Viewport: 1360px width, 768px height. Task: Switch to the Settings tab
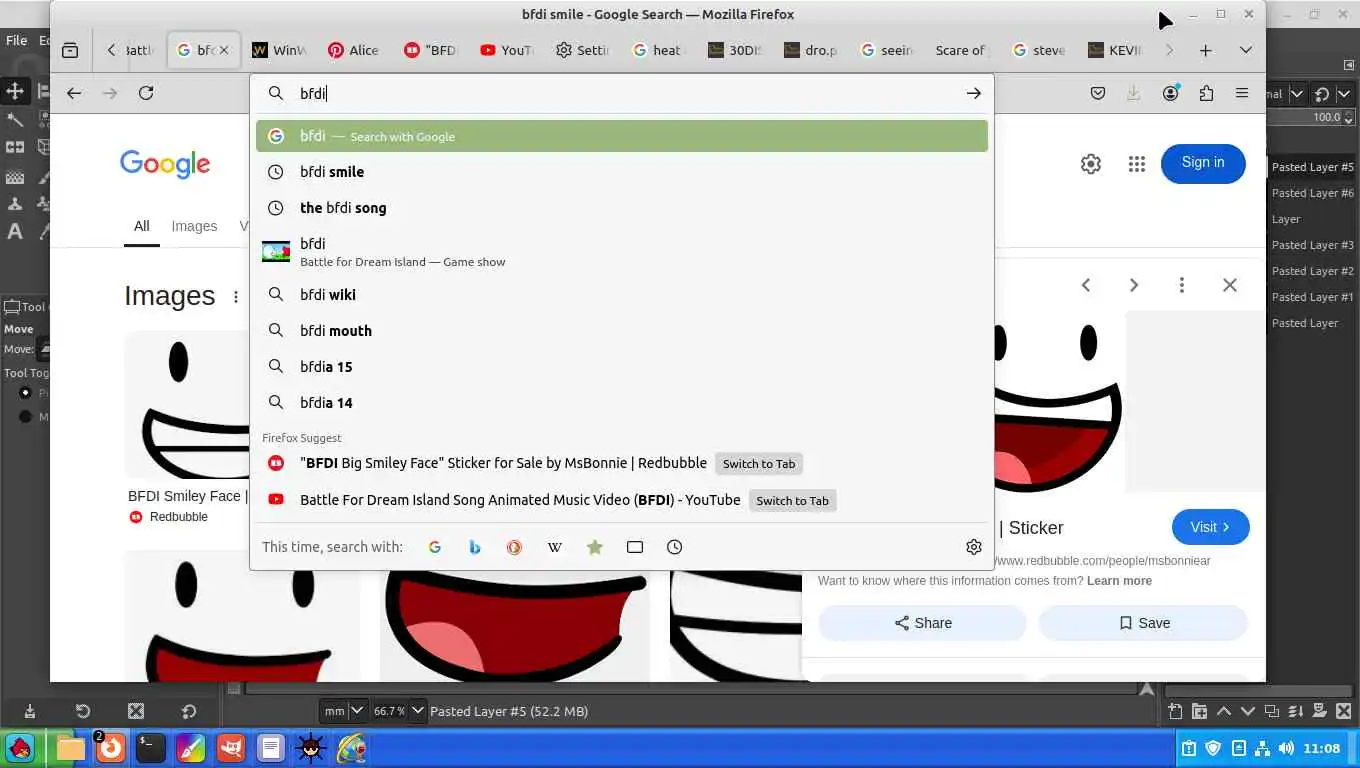pos(583,50)
